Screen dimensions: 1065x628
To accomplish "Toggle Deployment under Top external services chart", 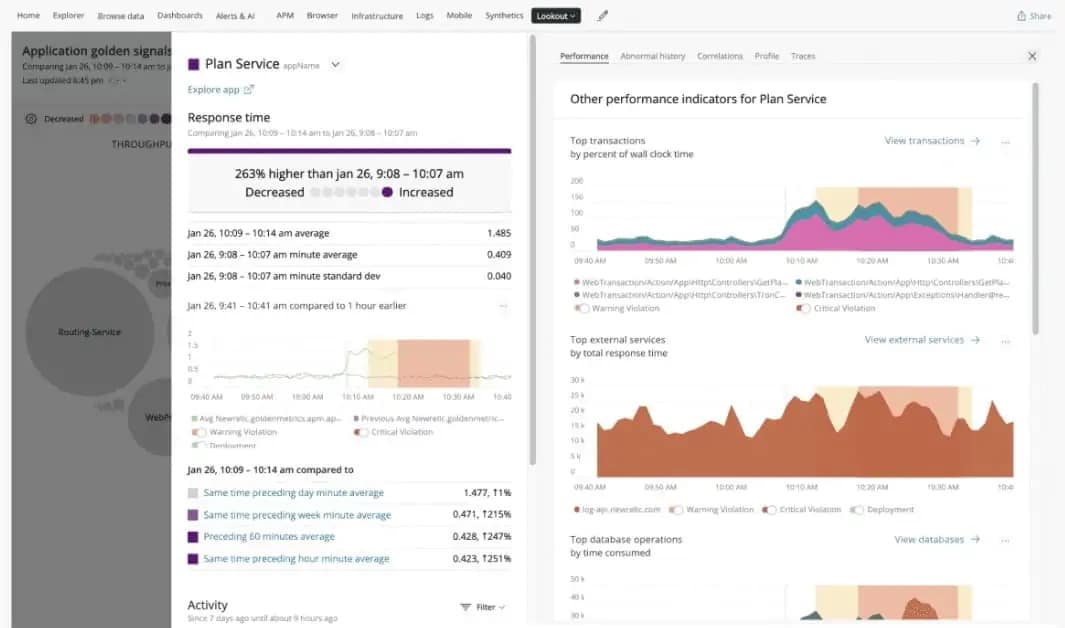I will coord(856,509).
